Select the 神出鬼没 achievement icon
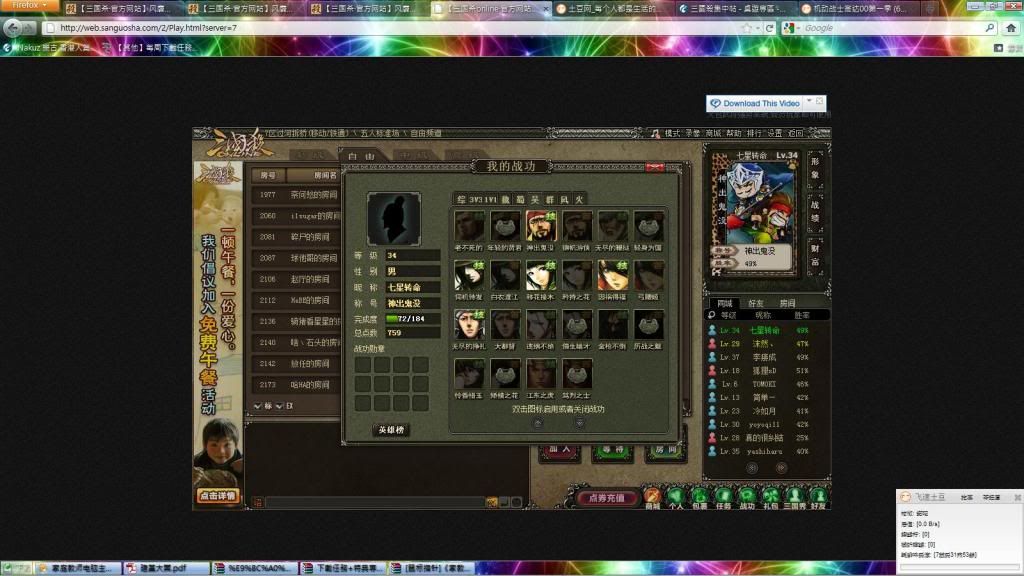Image resolution: width=1024 pixels, height=576 pixels. coord(541,226)
